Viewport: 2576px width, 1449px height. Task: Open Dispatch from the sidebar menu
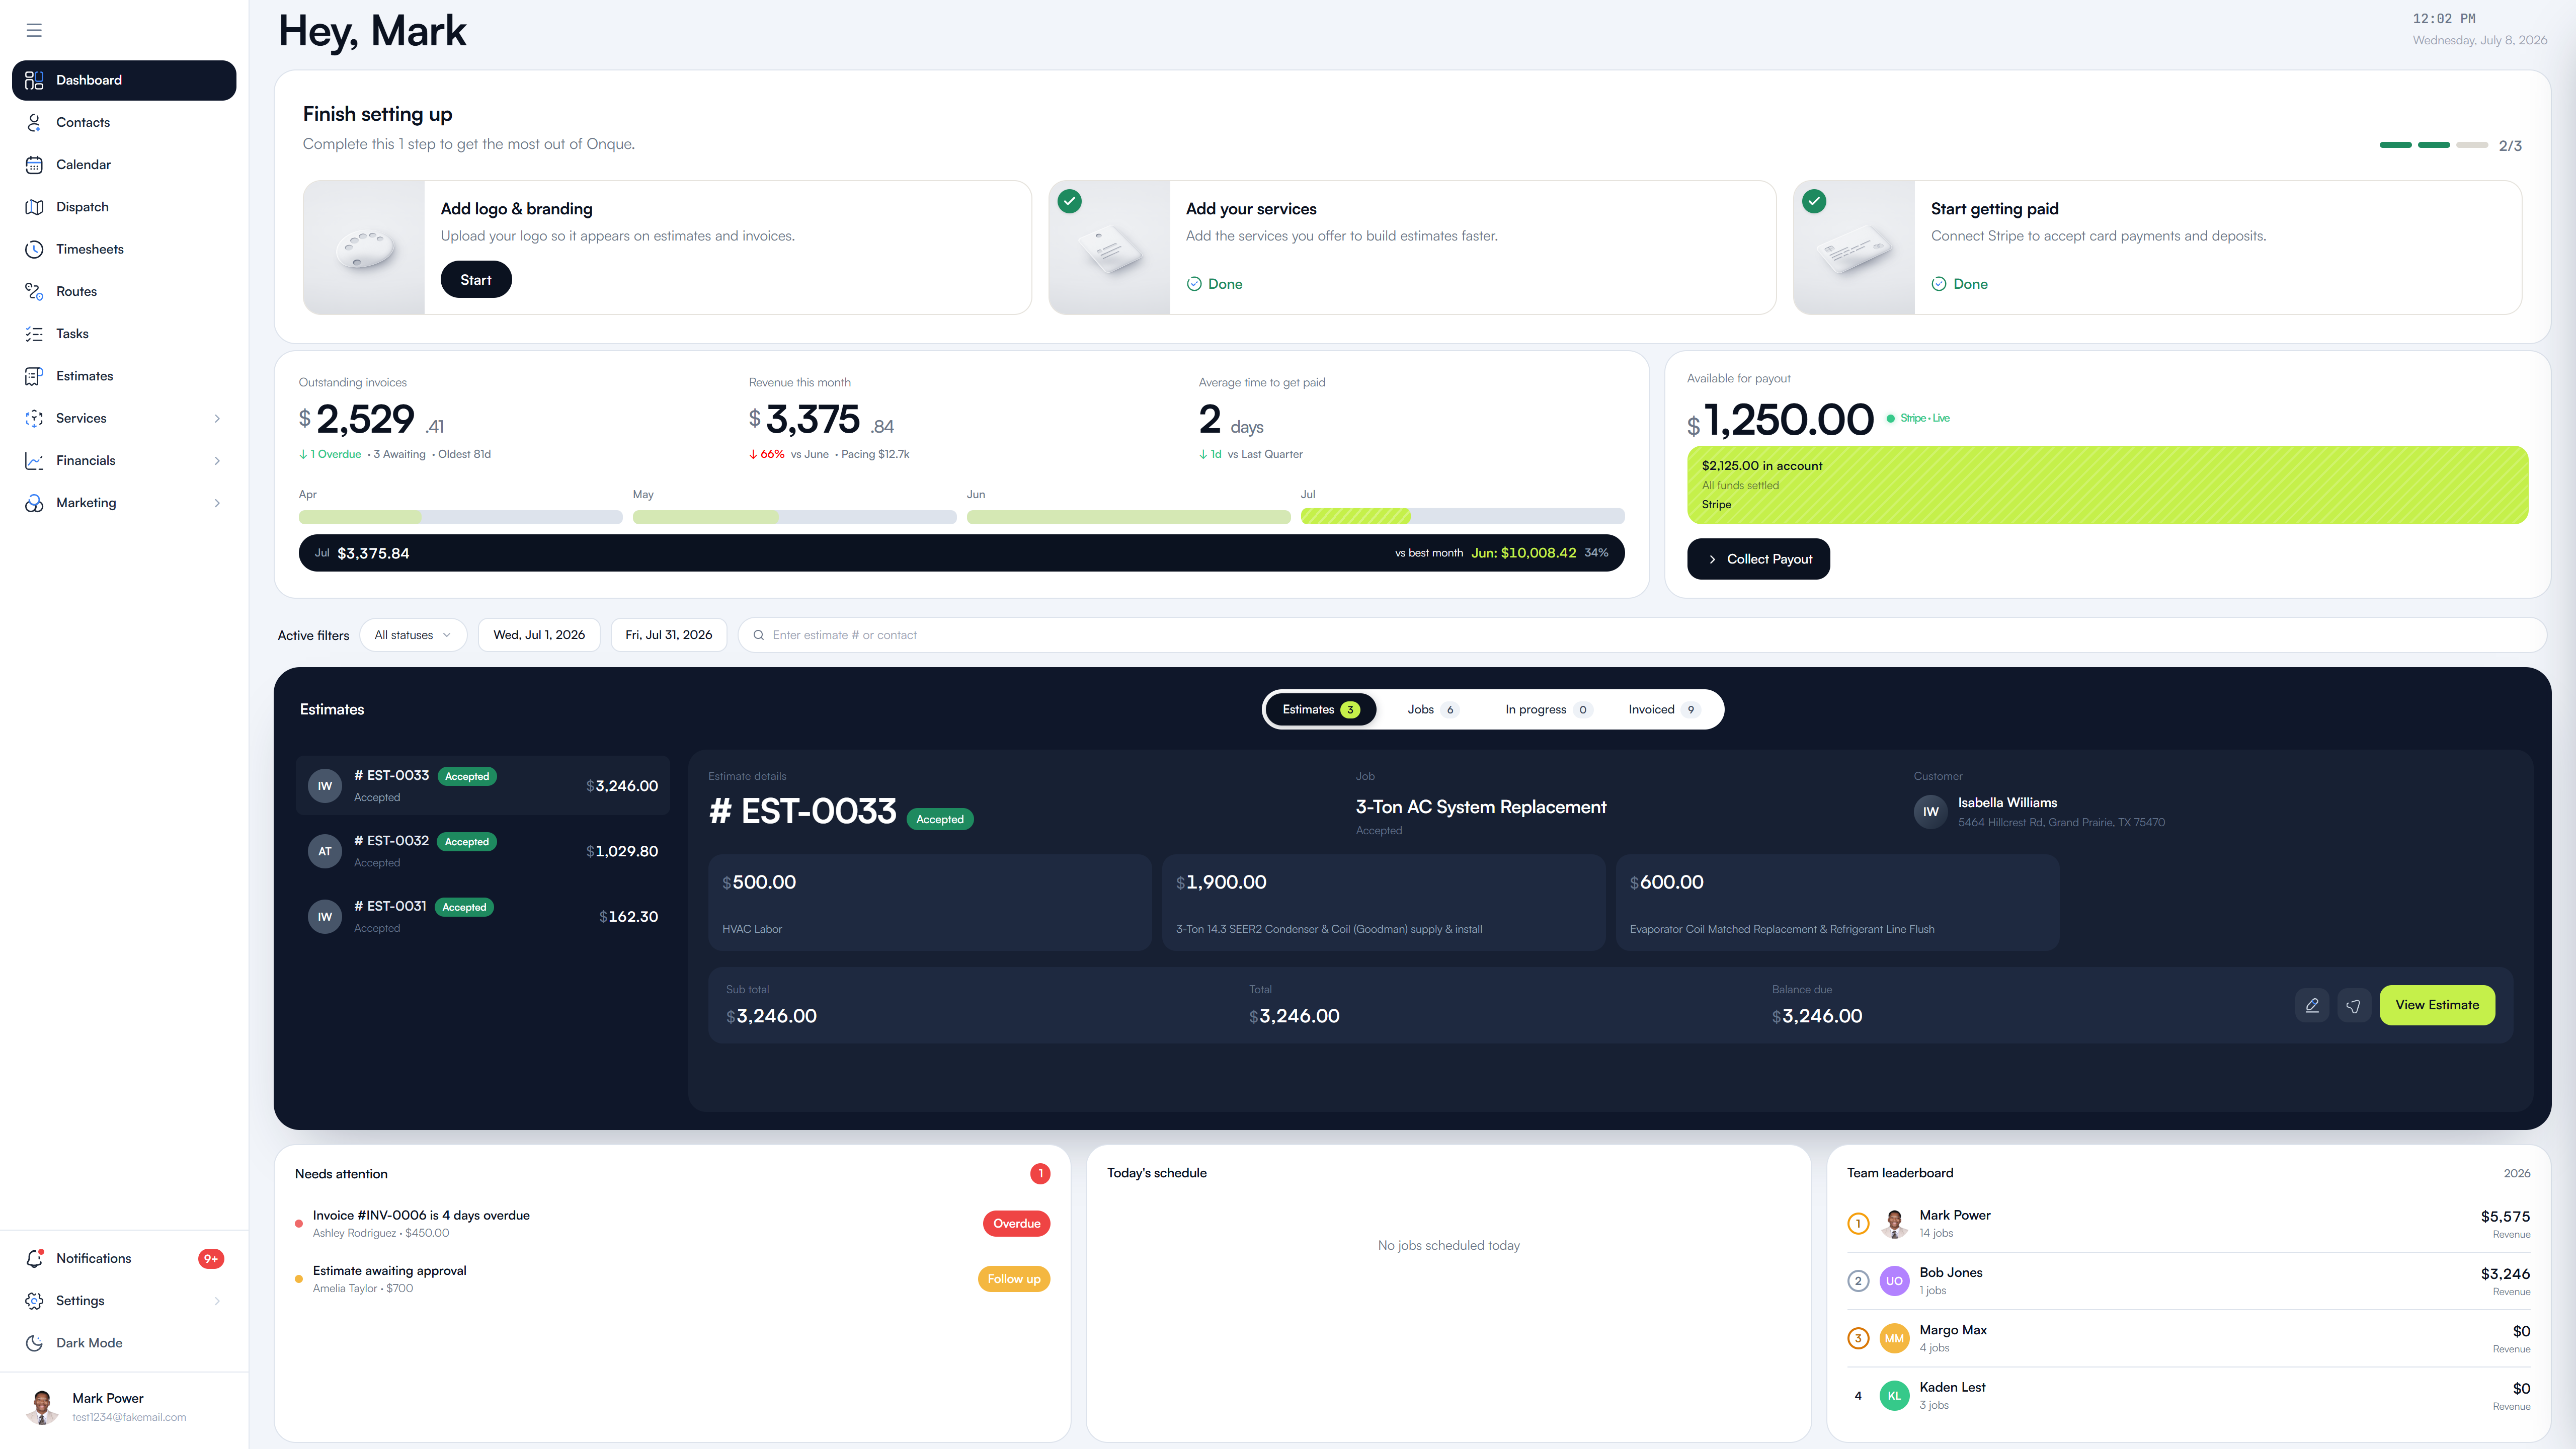[x=124, y=207]
